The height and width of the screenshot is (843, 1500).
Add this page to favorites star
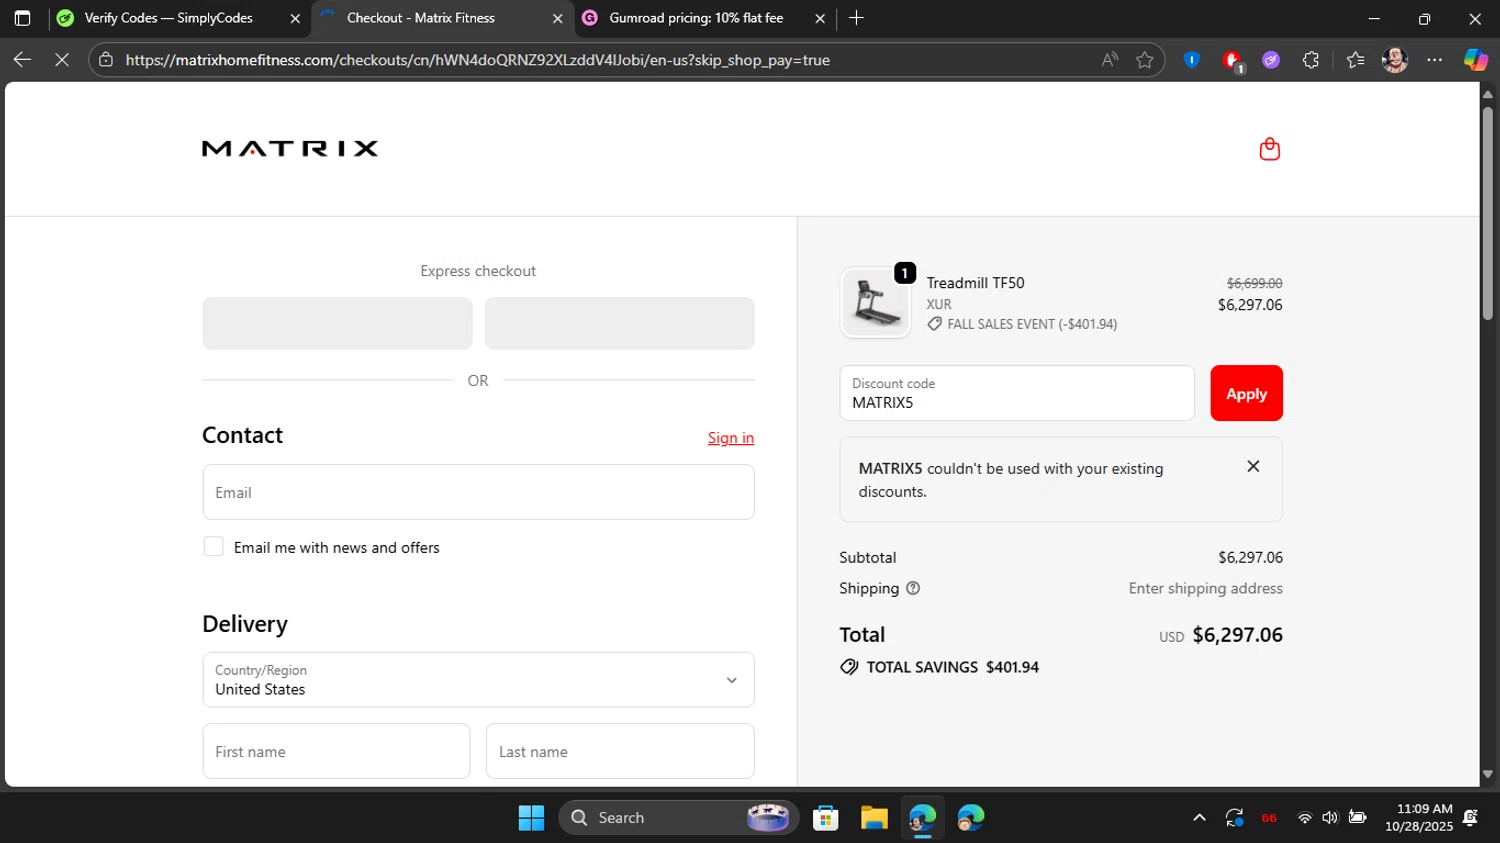1145,60
